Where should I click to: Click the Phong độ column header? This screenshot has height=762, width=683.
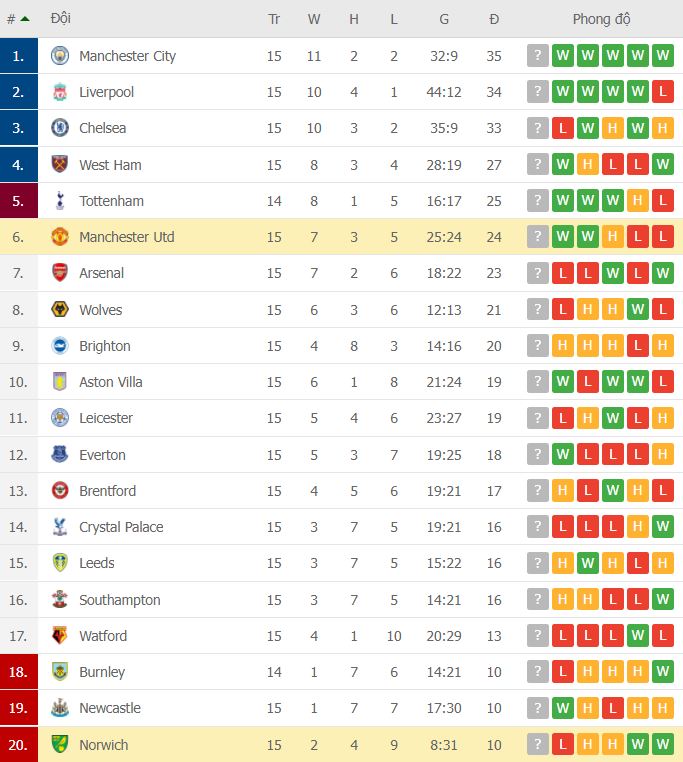[601, 19]
